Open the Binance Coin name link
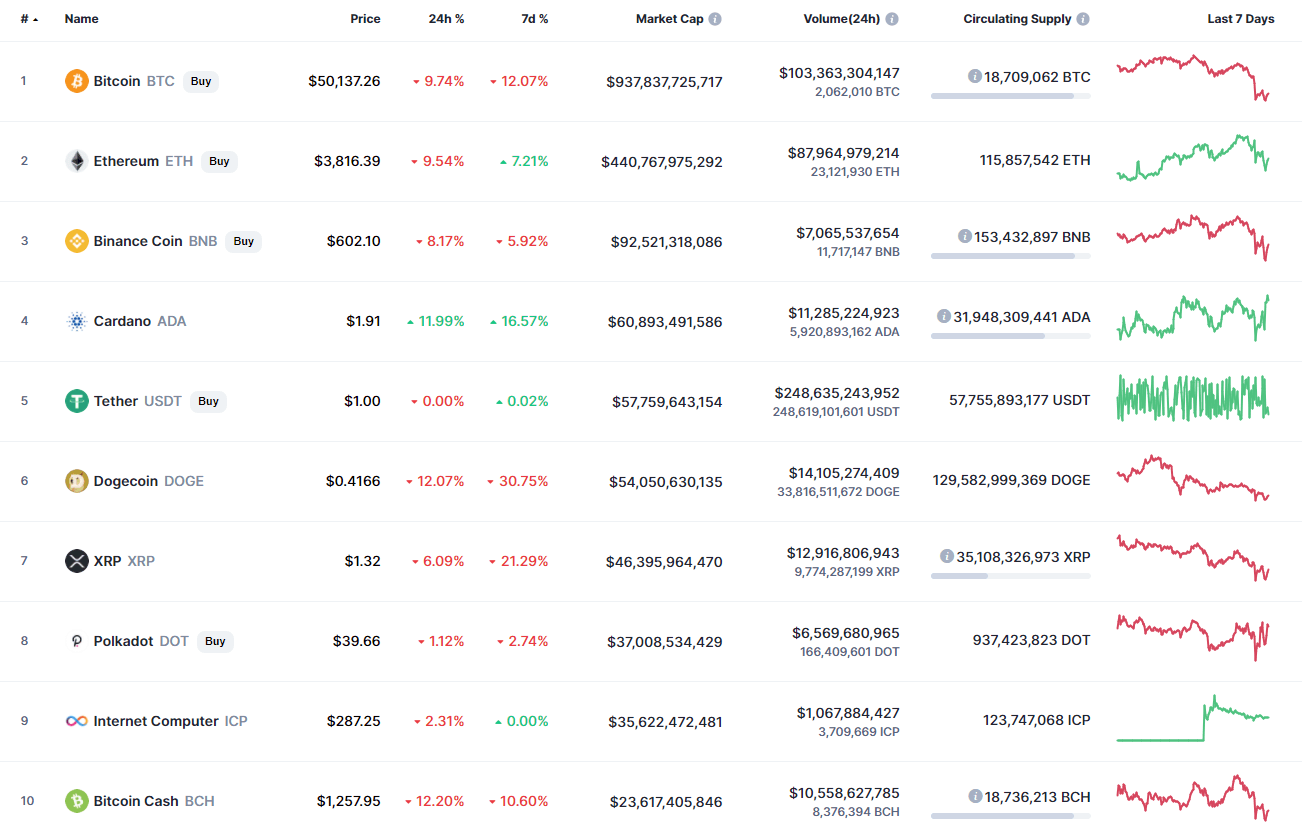Image resolution: width=1302 pixels, height=837 pixels. coord(138,241)
